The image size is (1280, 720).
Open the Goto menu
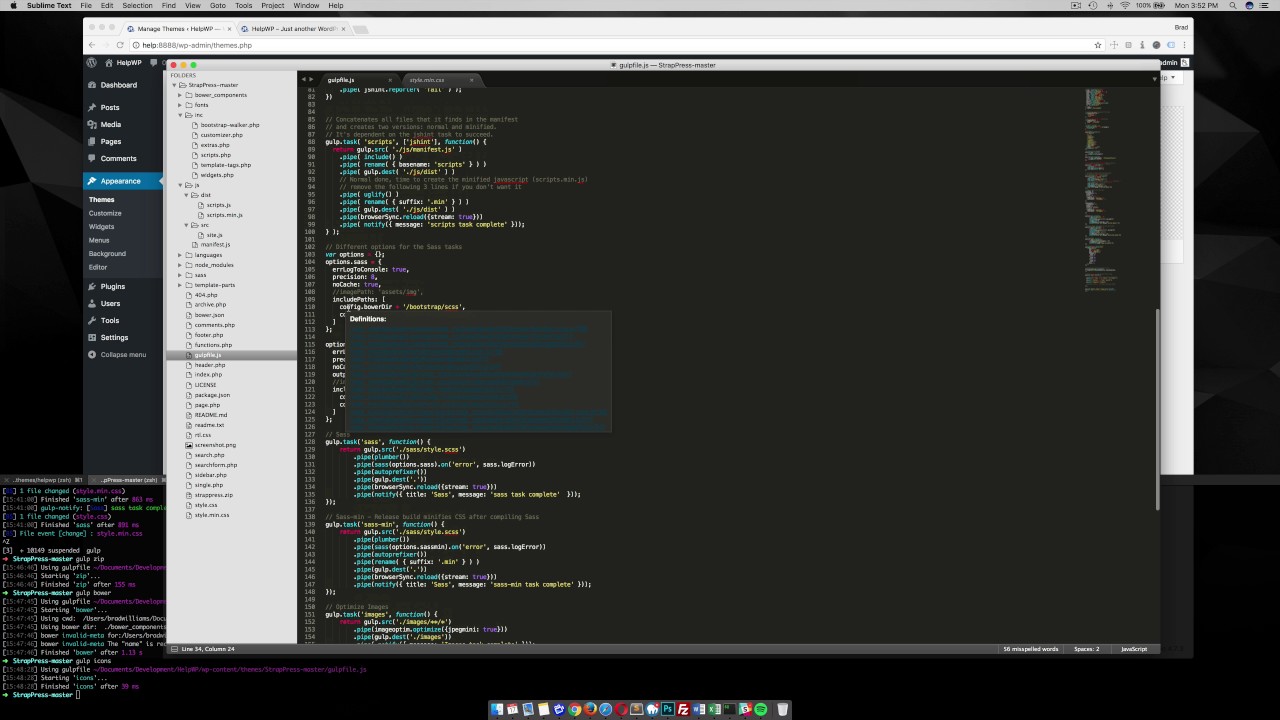click(217, 6)
